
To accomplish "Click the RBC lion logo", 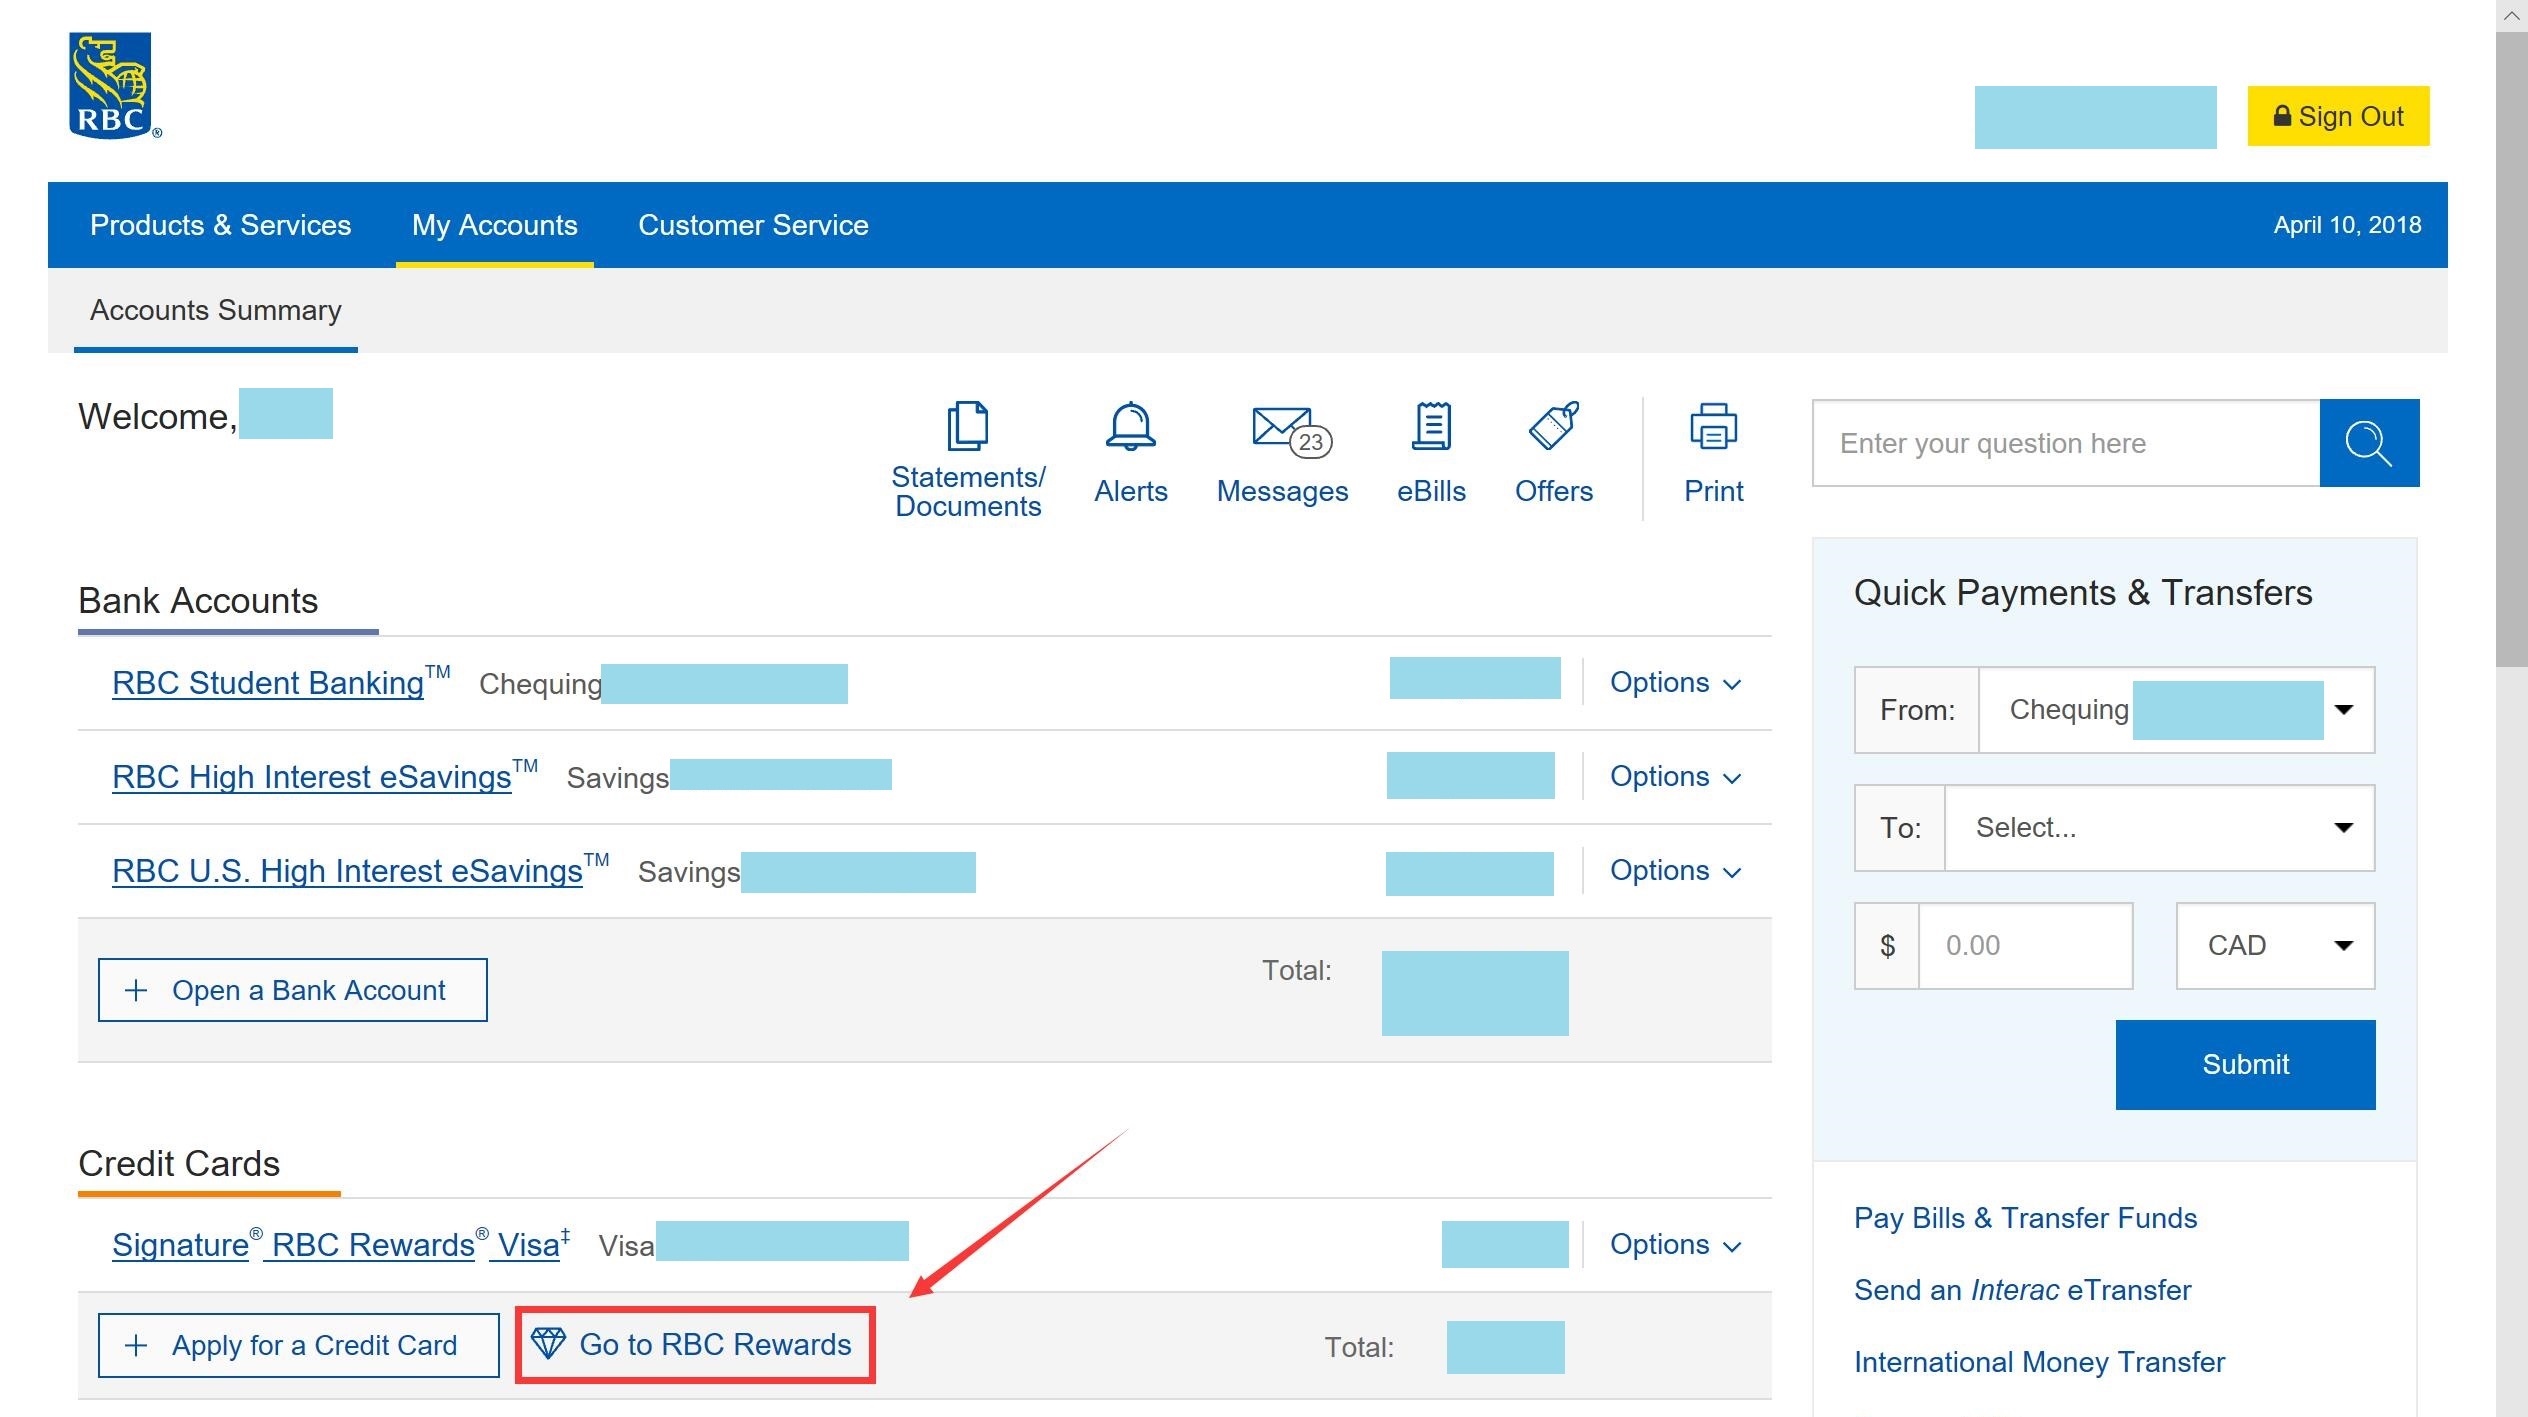I will (x=113, y=86).
